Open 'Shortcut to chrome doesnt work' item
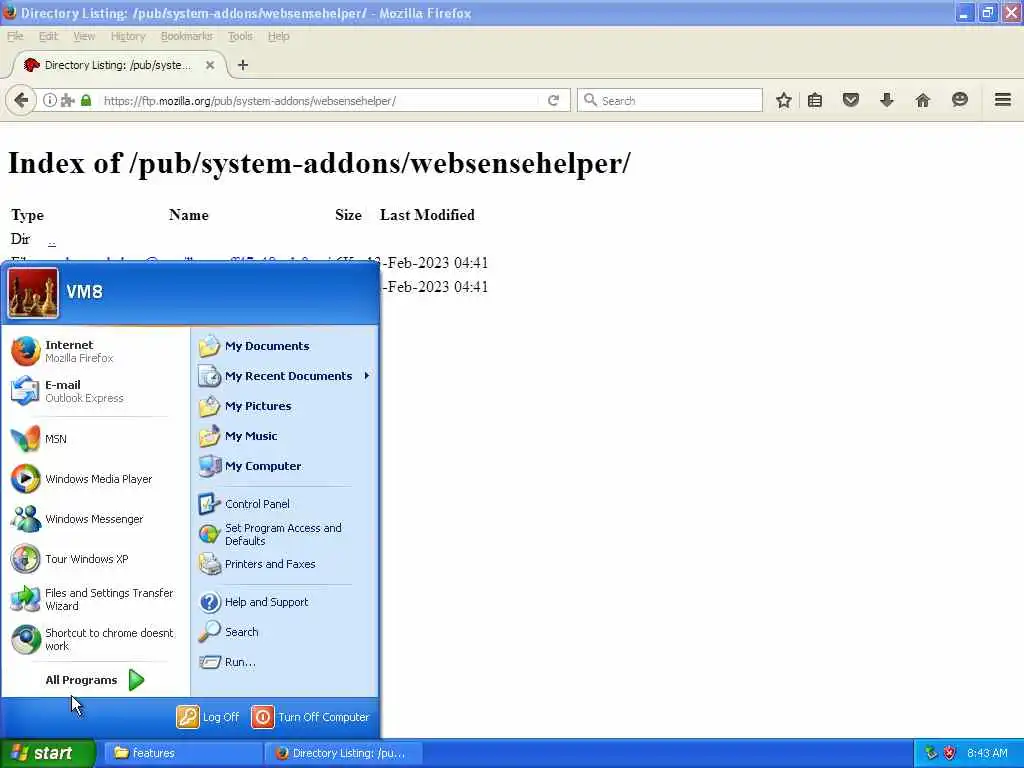Screen dimensions: 1024x768 pos(95,639)
